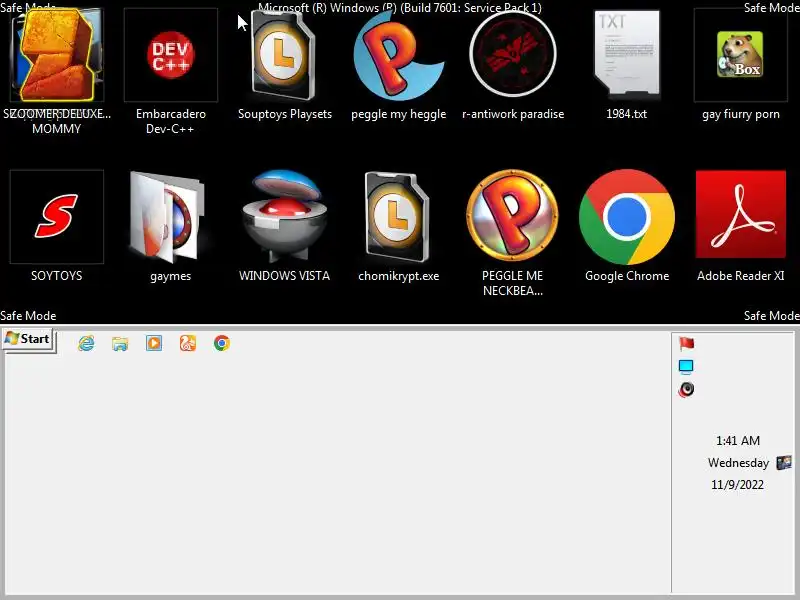Image resolution: width=800 pixels, height=600 pixels.
Task: Open the r-antiwork paradise shortcut
Action: [513, 54]
